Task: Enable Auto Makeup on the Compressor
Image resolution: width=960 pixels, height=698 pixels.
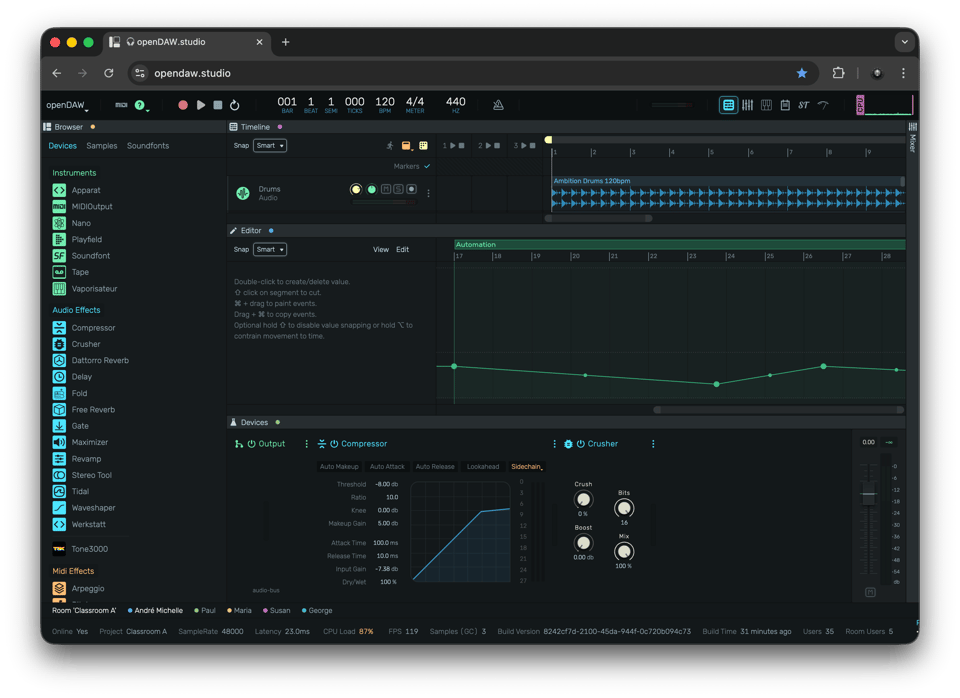Action: [x=339, y=467]
